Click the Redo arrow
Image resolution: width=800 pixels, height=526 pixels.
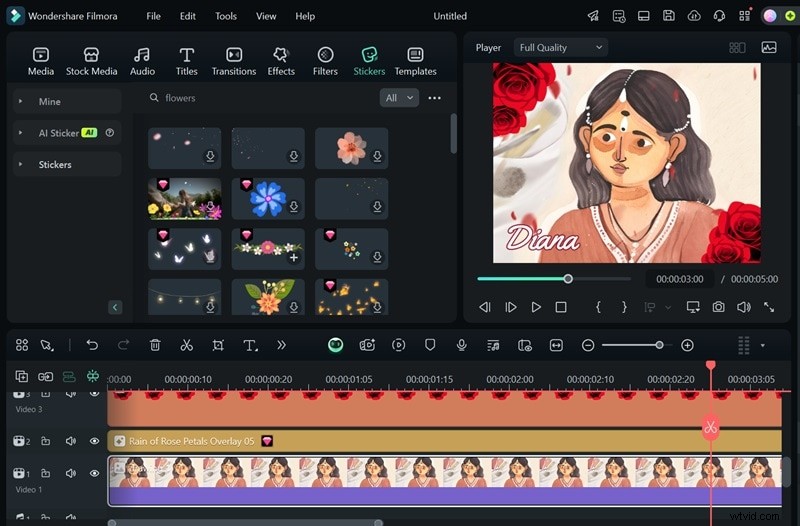[123, 345]
